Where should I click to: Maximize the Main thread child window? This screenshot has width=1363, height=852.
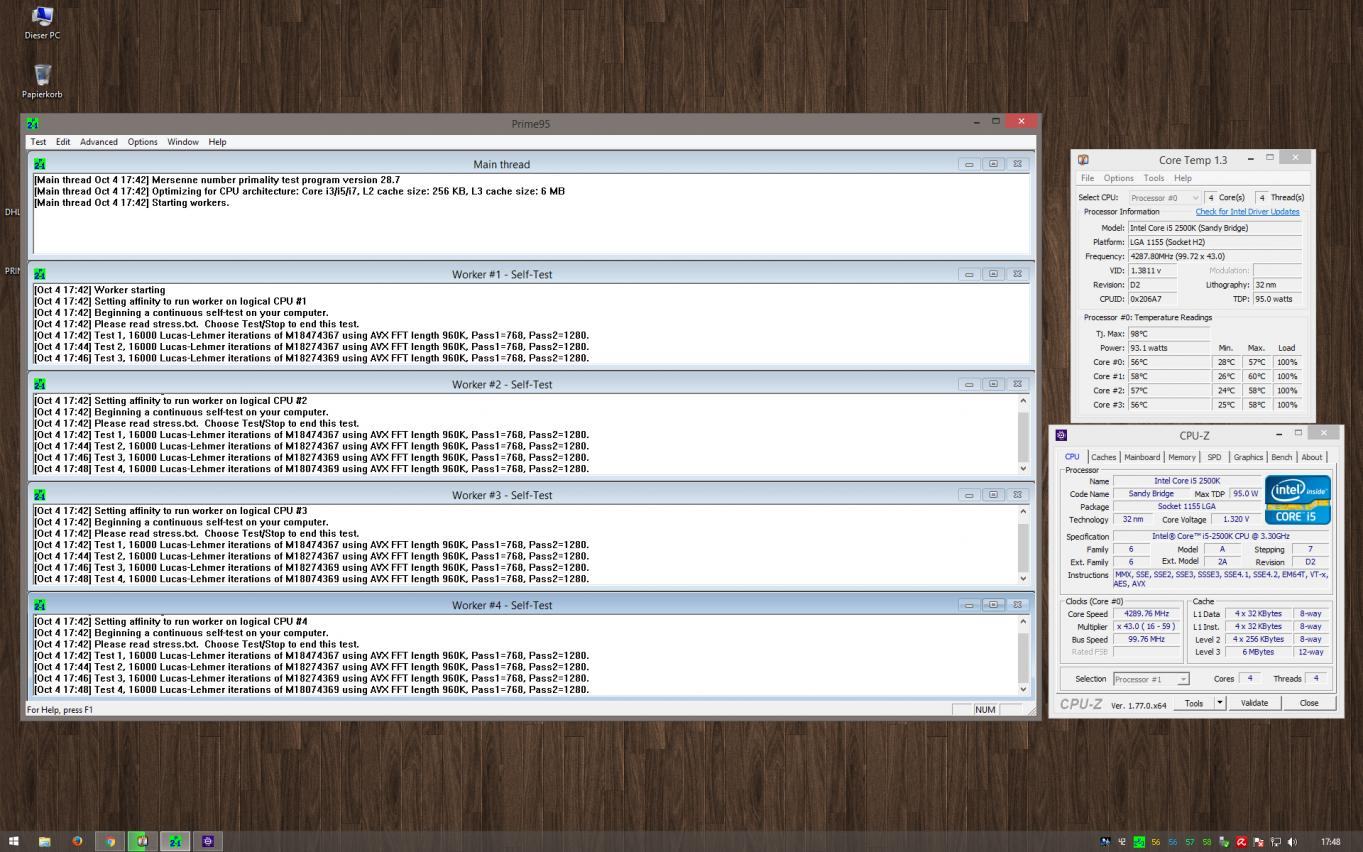(x=993, y=164)
